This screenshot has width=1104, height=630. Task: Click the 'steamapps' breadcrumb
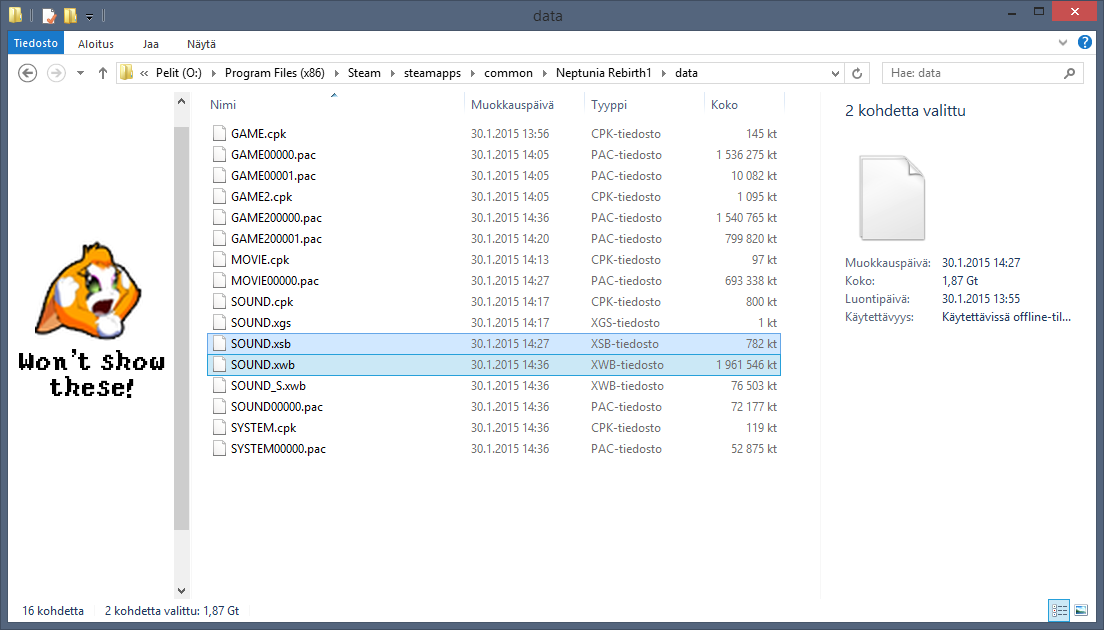pyautogui.click(x=432, y=73)
